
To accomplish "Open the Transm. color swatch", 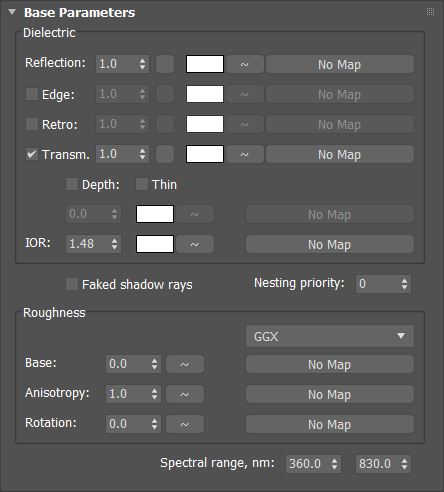I will [205, 154].
